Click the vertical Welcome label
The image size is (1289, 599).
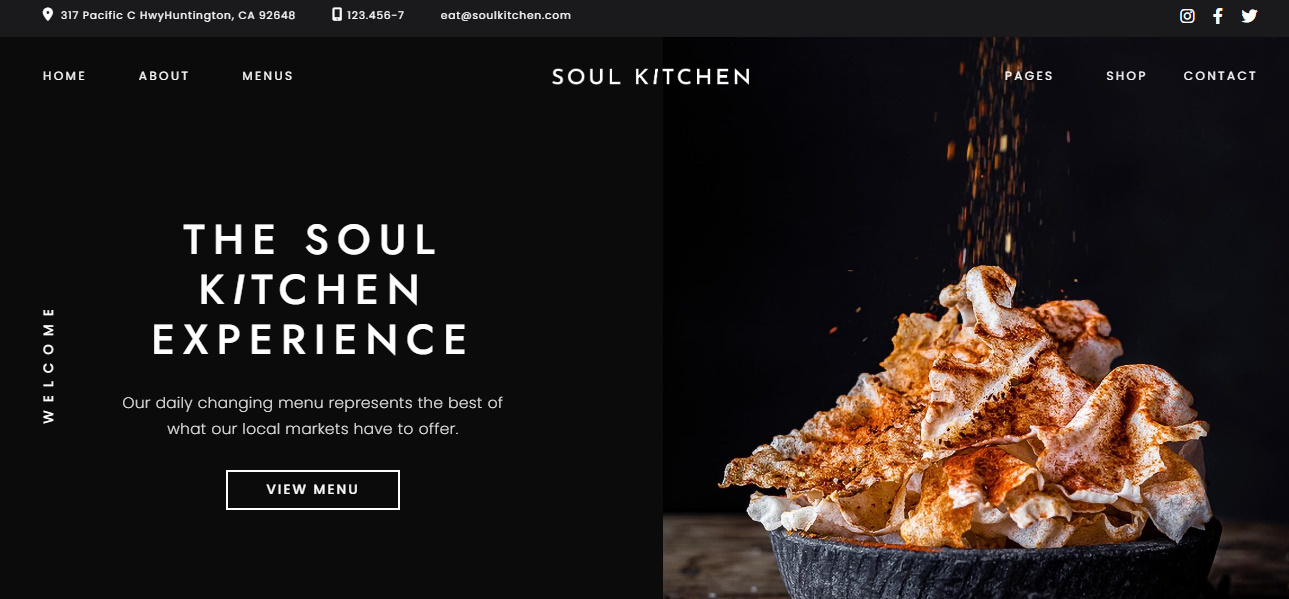click(48, 365)
